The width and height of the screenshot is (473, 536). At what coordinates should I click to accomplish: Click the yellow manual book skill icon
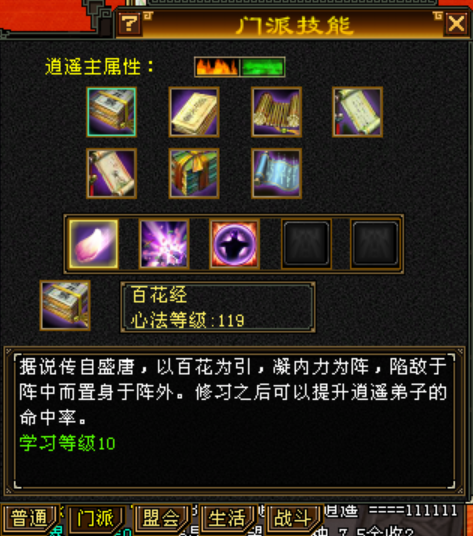pos(194,112)
